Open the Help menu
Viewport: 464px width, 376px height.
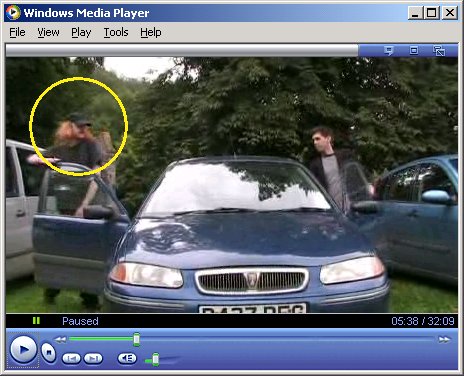click(151, 32)
